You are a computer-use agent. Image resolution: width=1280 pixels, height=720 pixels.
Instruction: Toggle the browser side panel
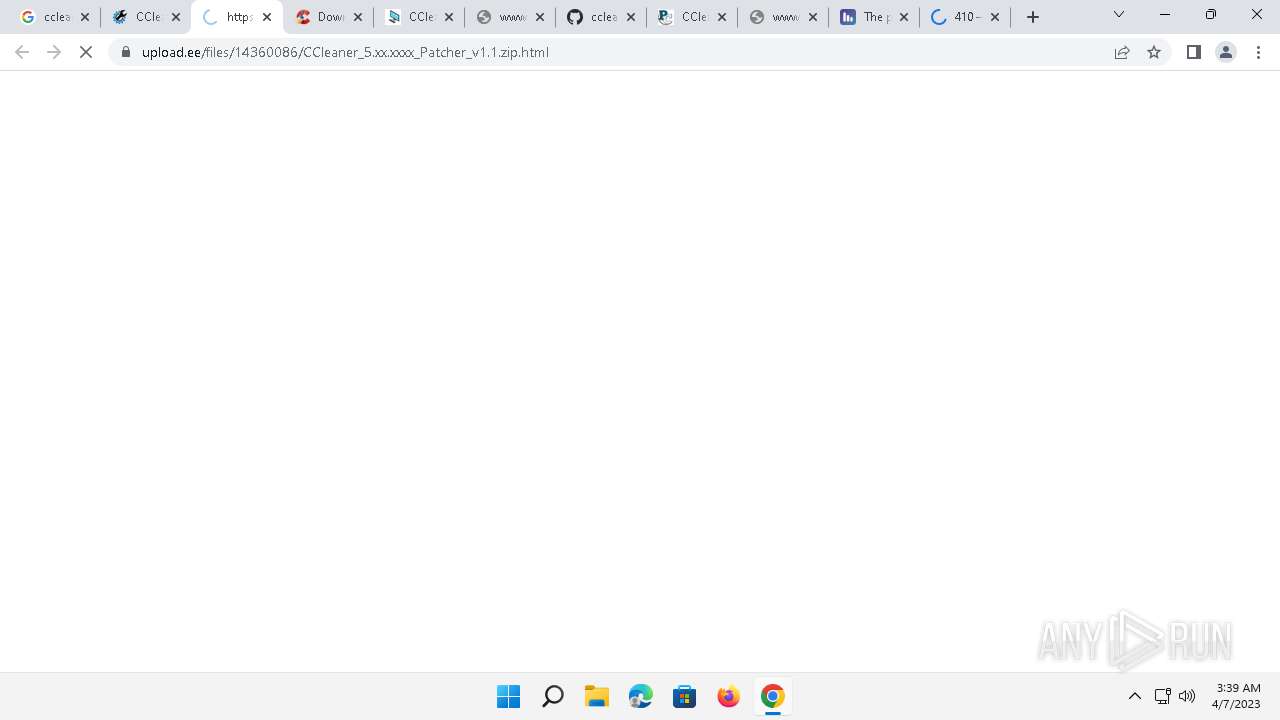[x=1193, y=52]
